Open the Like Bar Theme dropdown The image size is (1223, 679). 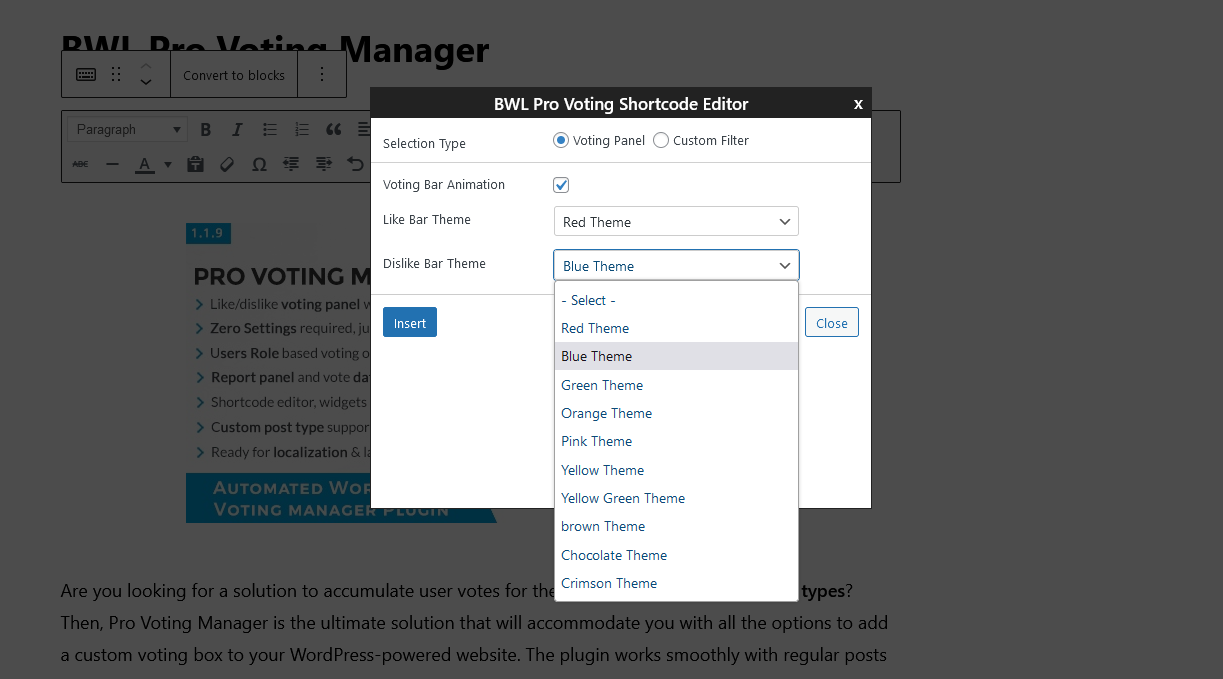point(676,221)
